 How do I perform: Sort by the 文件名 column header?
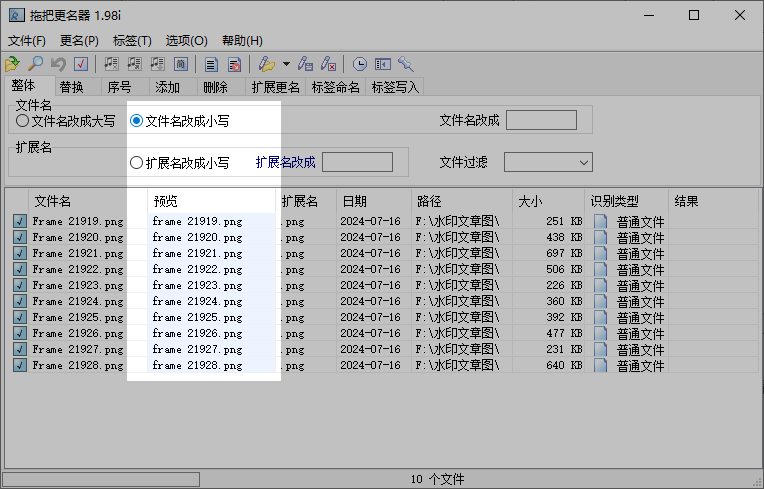click(x=88, y=201)
